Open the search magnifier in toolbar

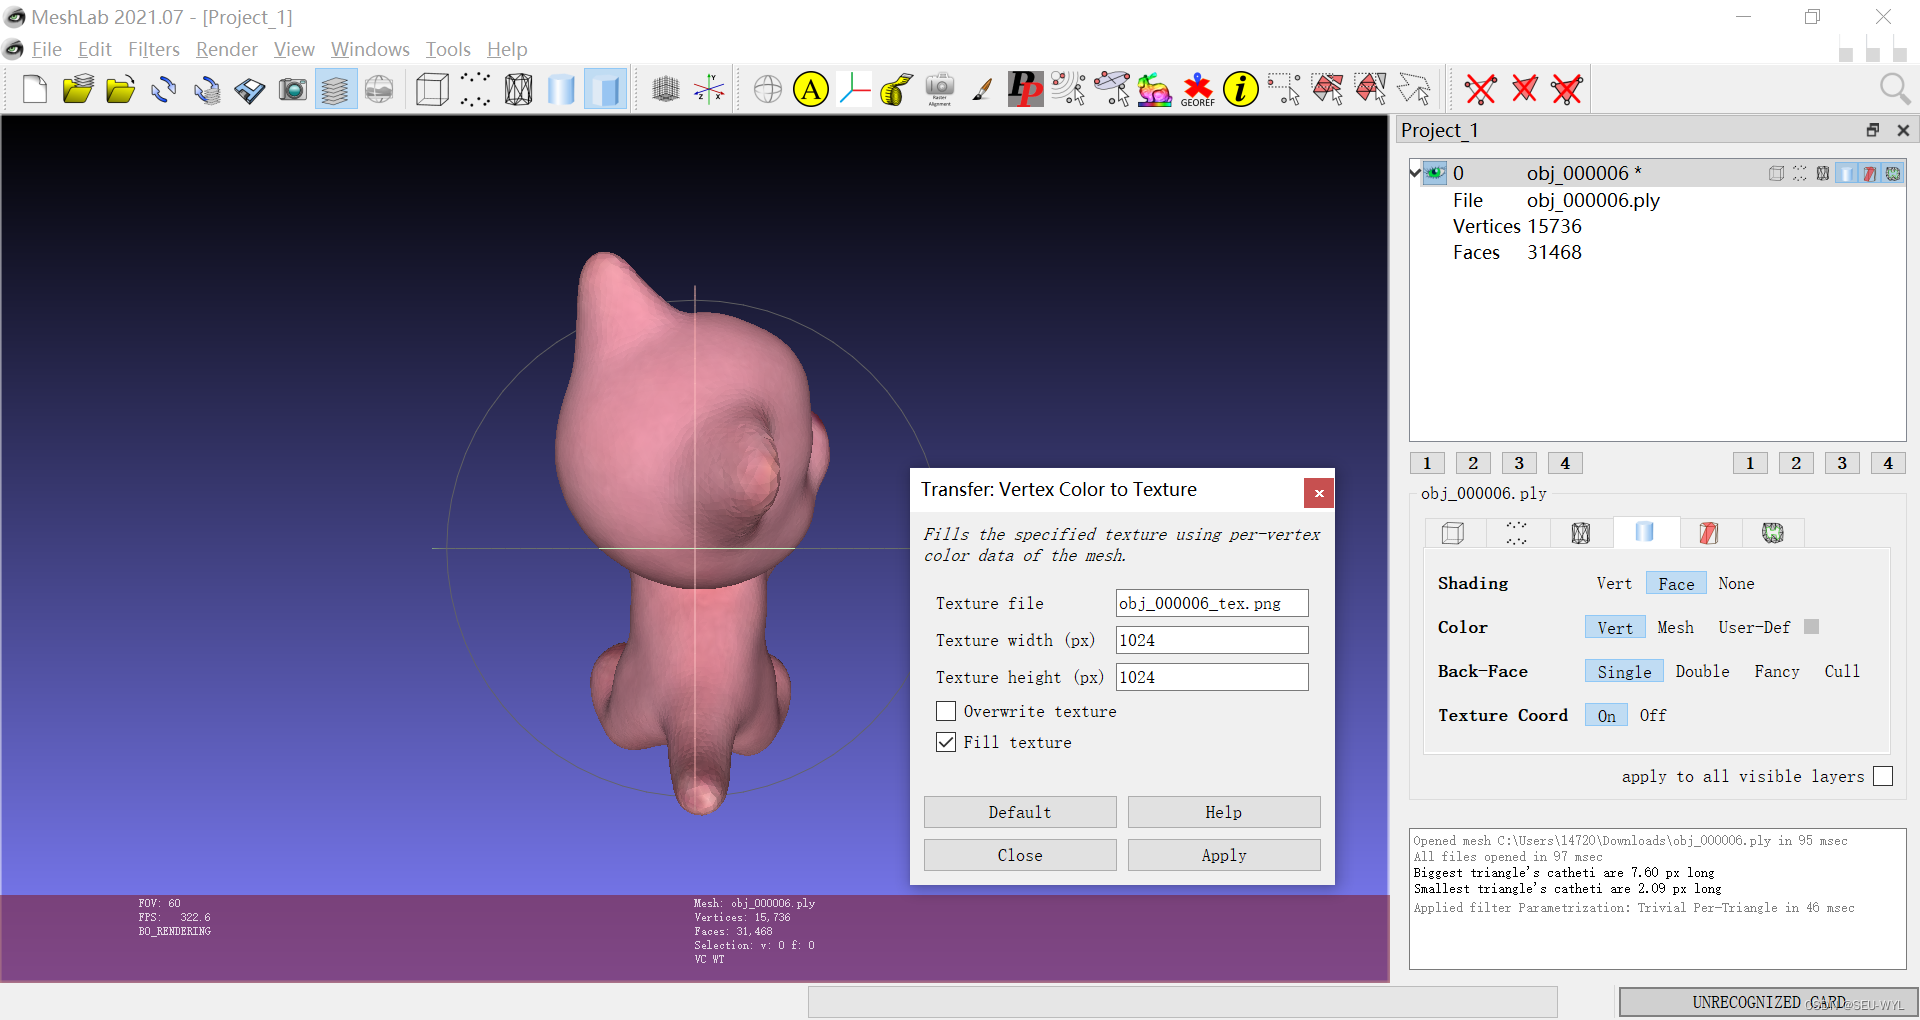coord(1894,90)
